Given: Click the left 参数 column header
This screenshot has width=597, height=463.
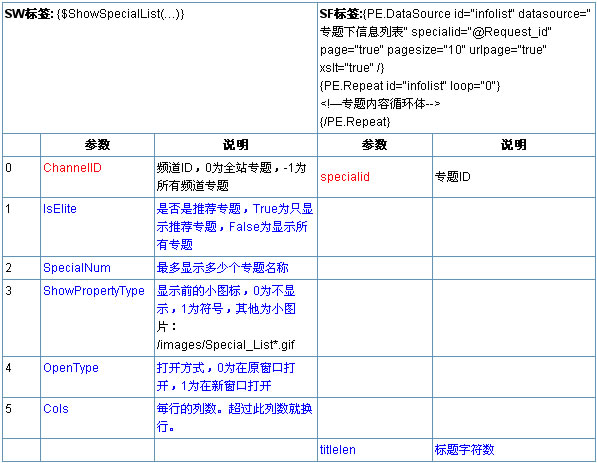Looking at the screenshot, I should 97,145.
